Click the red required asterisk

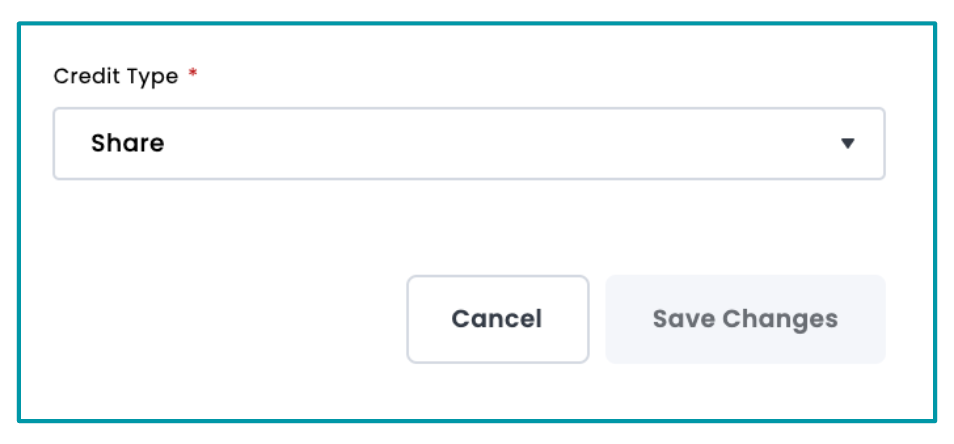[193, 76]
